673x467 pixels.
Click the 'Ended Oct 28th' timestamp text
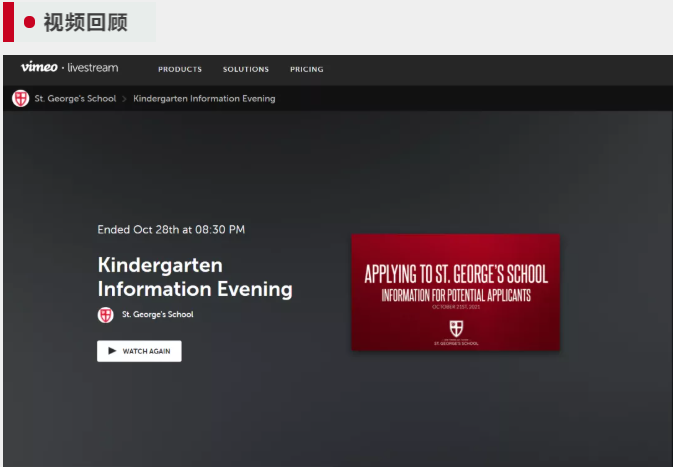(171, 229)
